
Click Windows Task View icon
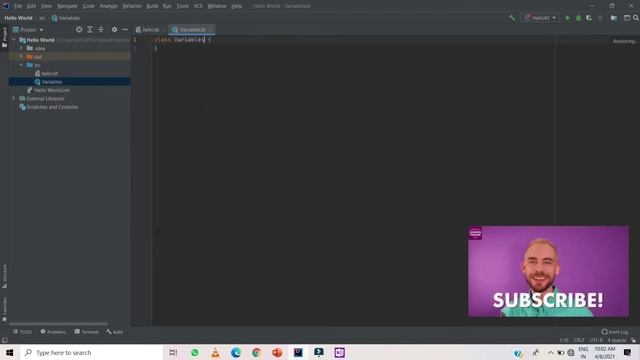click(x=173, y=352)
